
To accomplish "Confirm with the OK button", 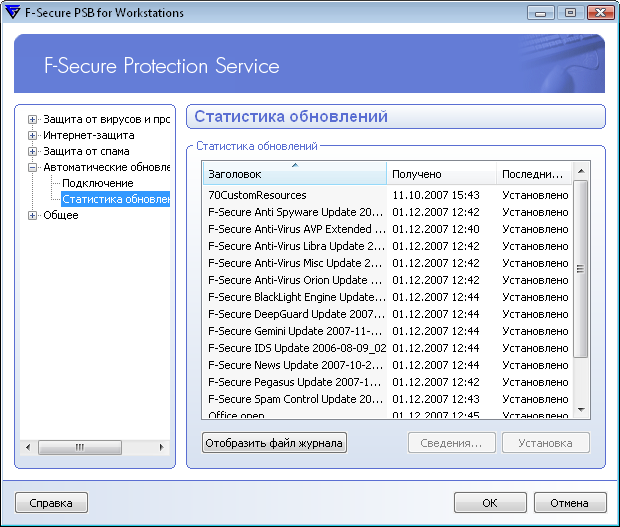I will point(490,503).
